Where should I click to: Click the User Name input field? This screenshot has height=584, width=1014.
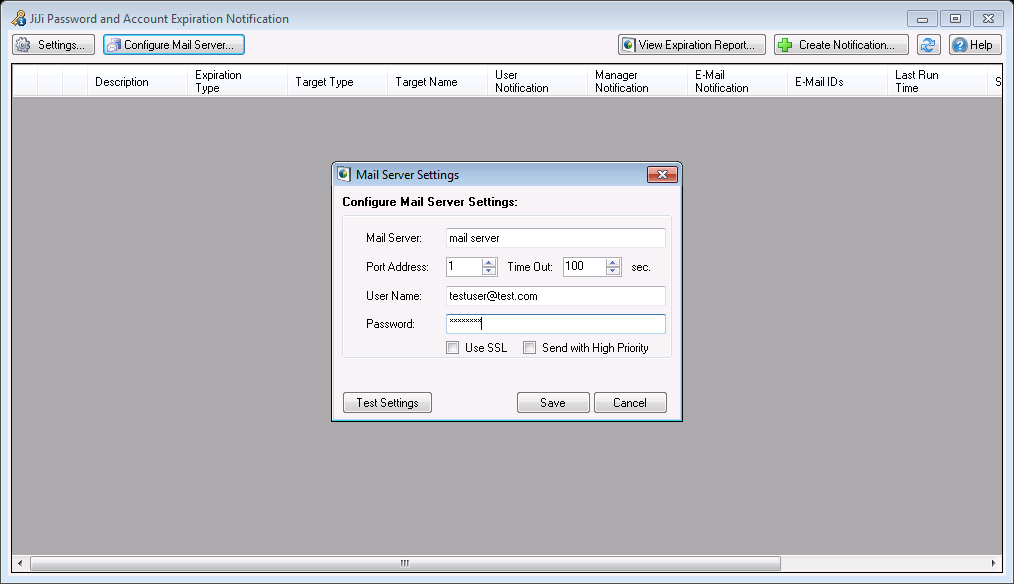pos(556,296)
